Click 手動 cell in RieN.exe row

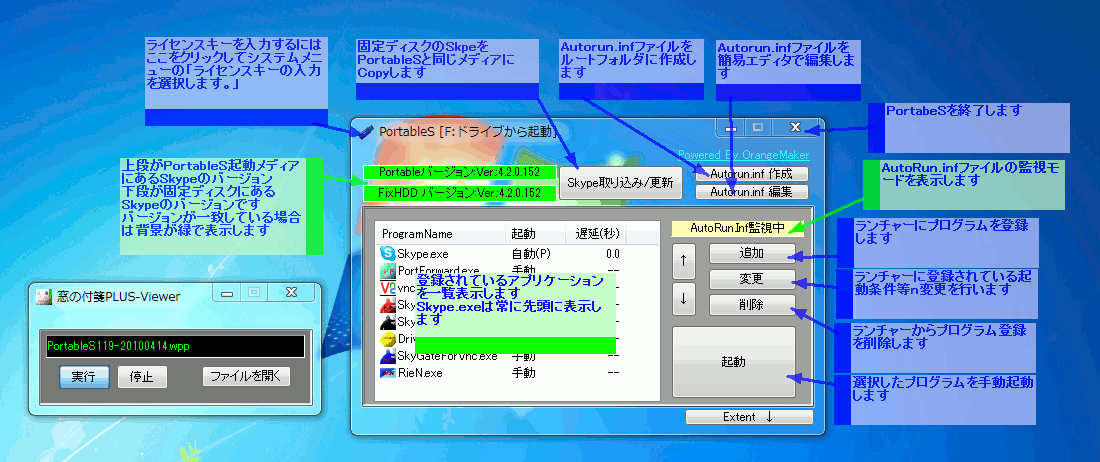[x=523, y=373]
